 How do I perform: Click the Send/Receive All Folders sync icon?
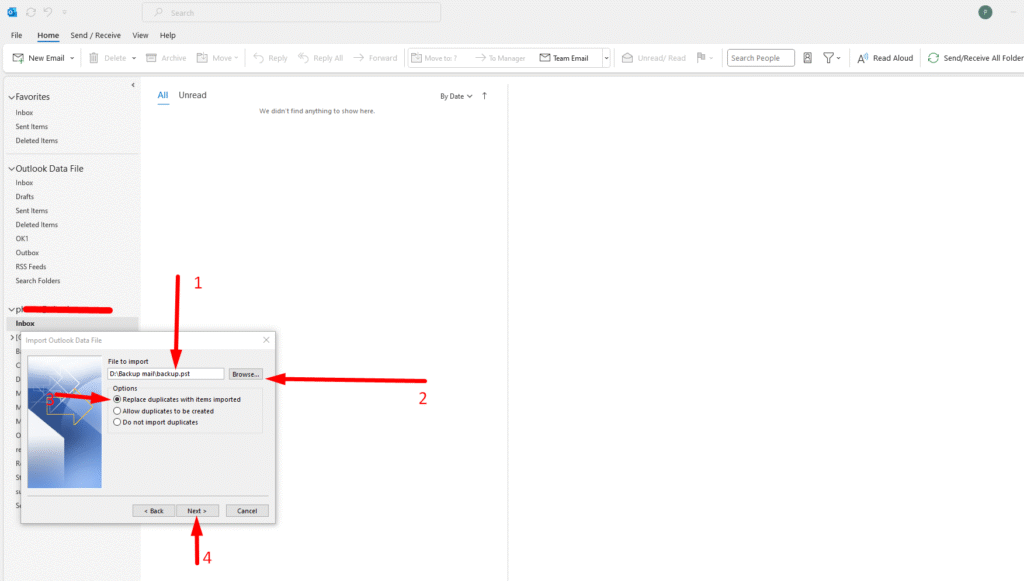point(933,58)
